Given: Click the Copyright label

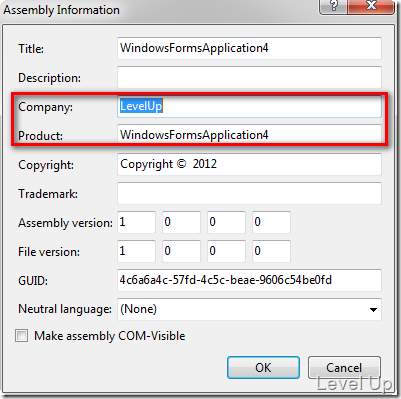Looking at the screenshot, I should 46,165.
